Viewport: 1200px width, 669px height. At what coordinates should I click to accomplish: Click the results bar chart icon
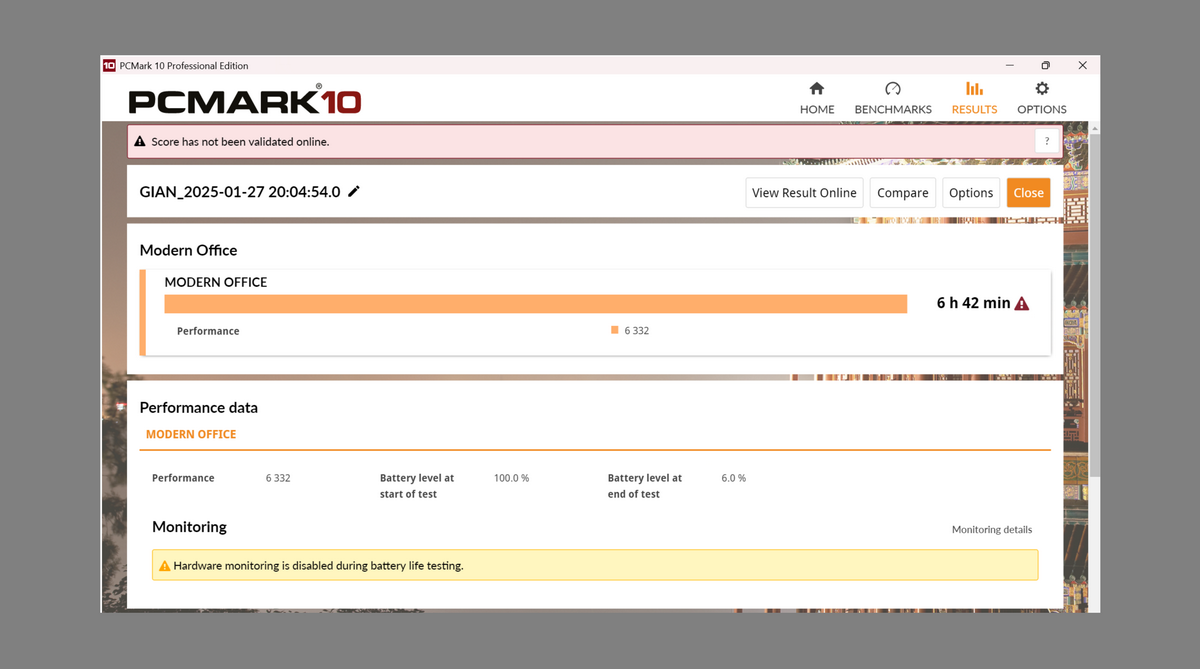pos(974,89)
